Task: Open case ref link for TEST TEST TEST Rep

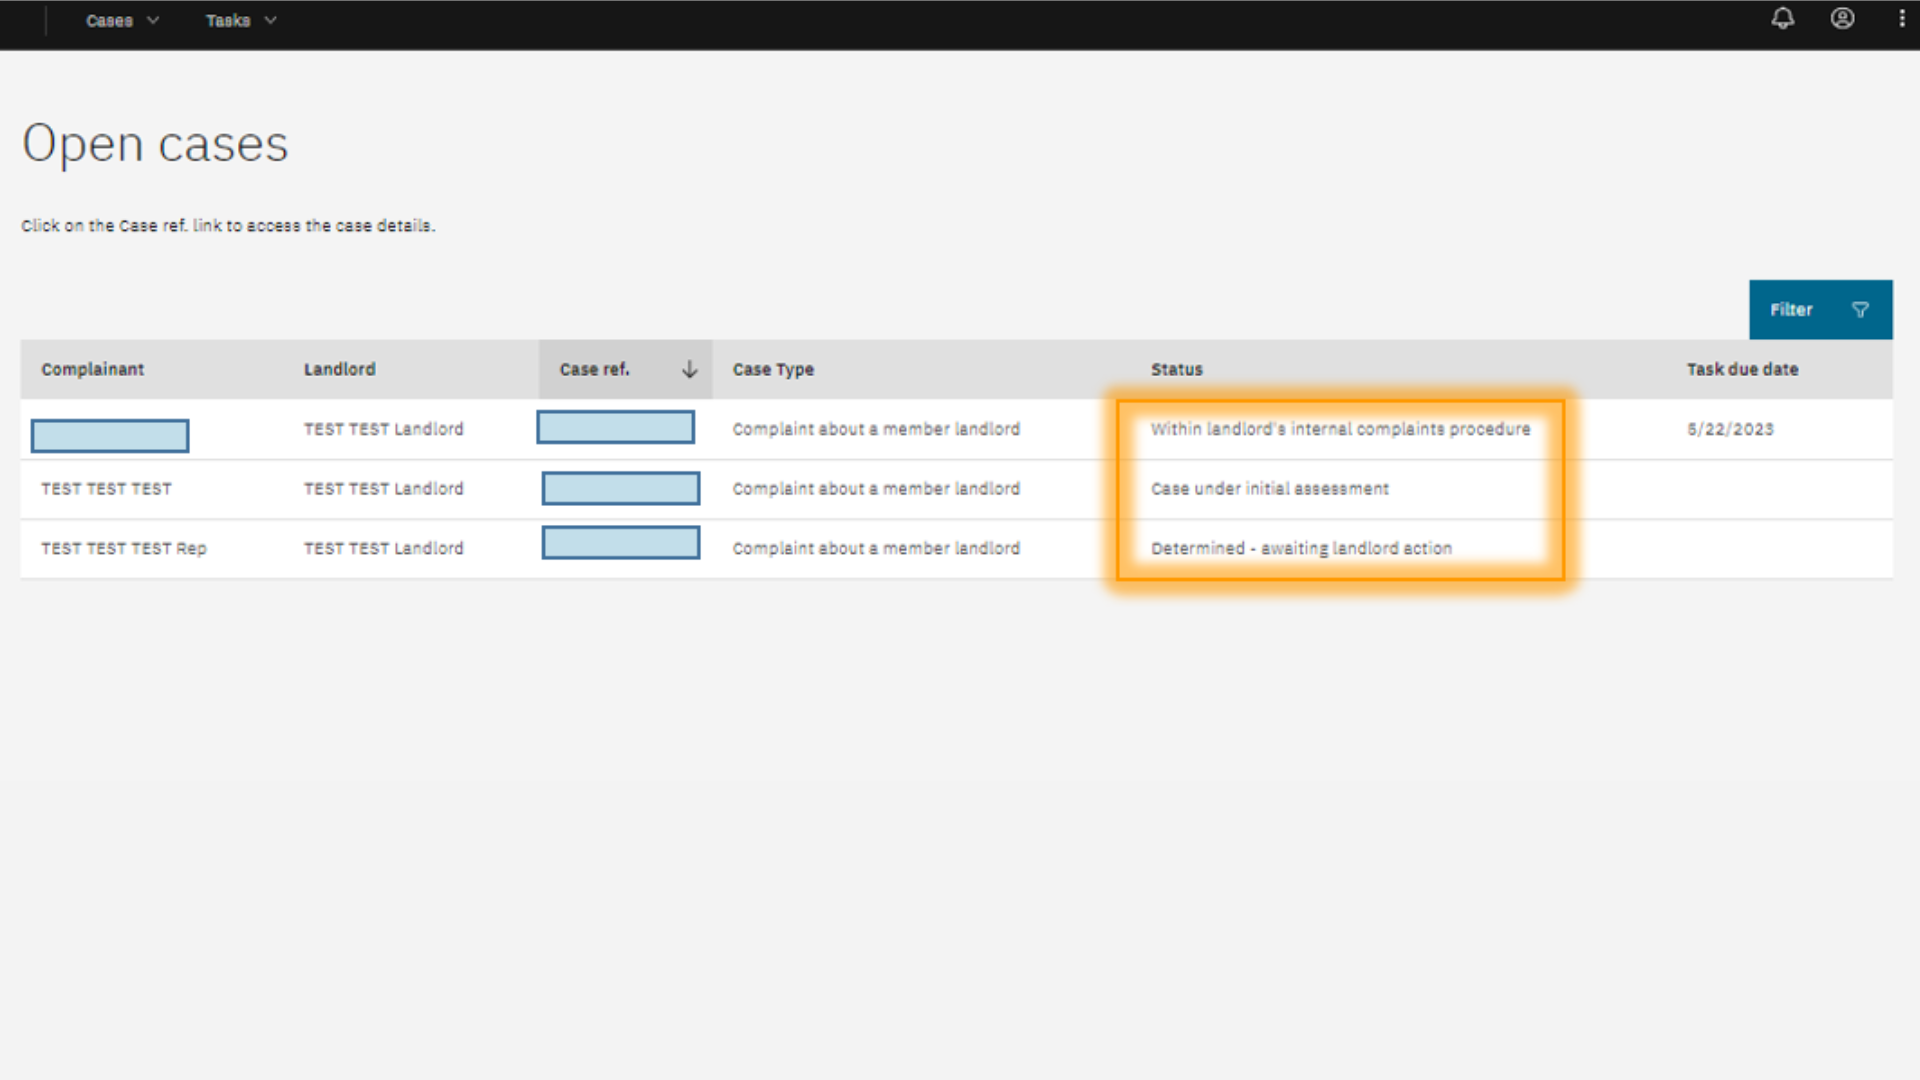Action: click(620, 543)
